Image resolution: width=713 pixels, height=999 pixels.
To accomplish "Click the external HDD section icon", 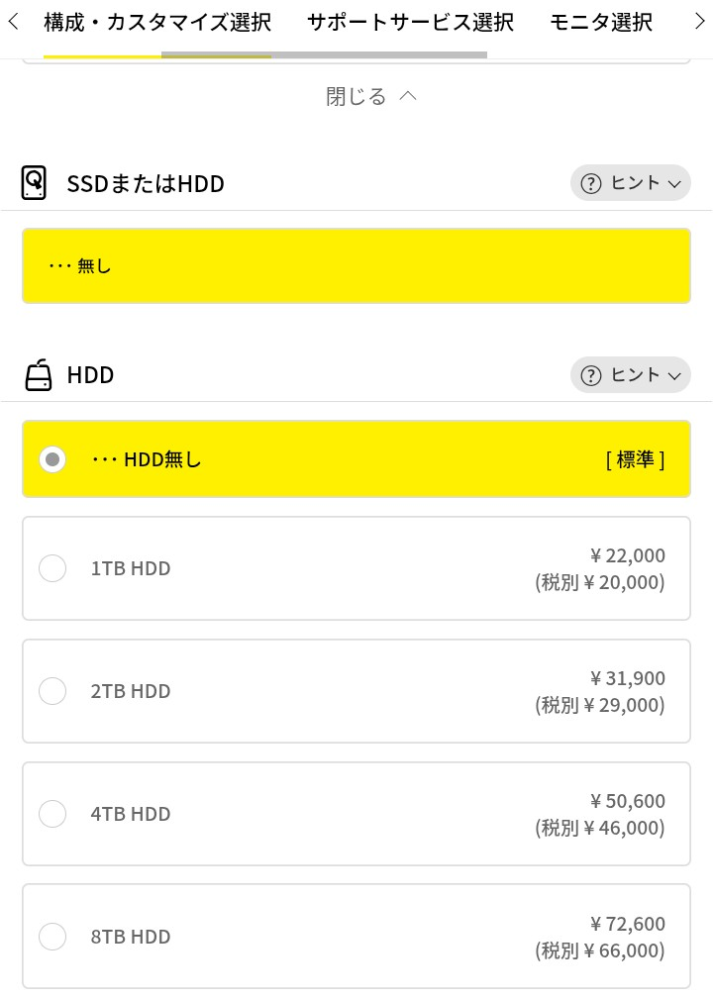I will coord(38,374).
